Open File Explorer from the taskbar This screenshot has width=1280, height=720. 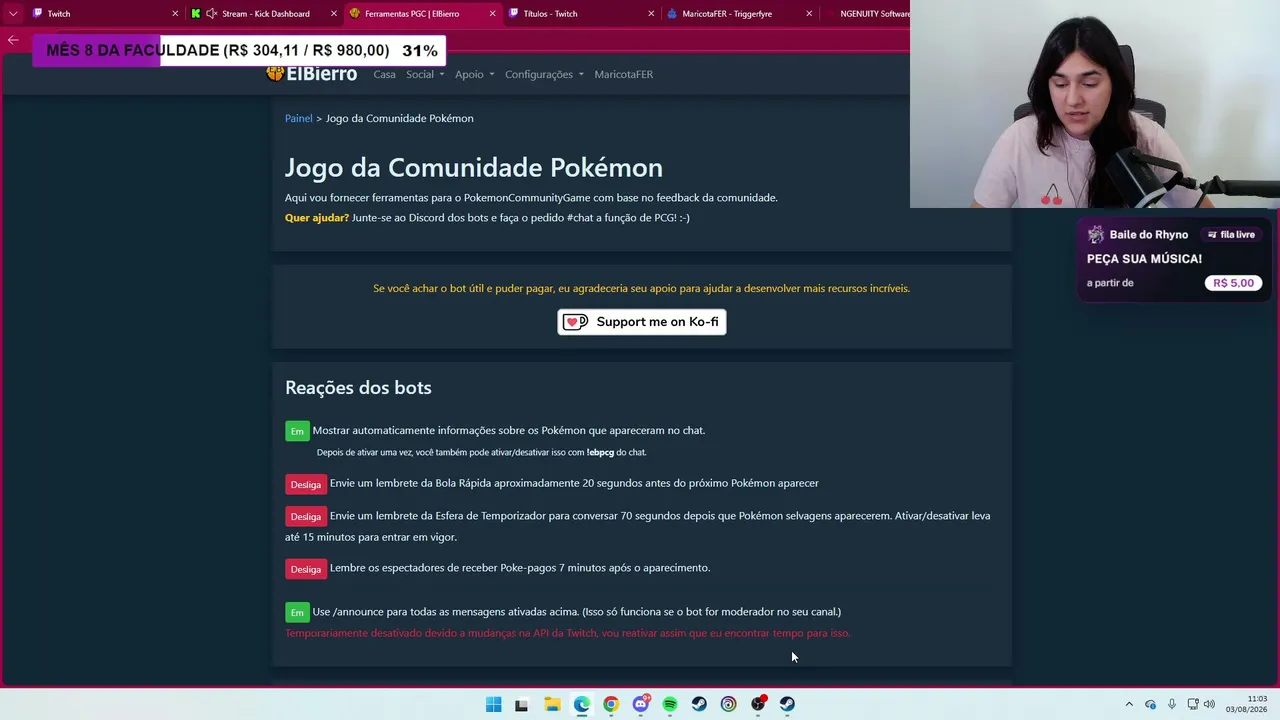552,704
